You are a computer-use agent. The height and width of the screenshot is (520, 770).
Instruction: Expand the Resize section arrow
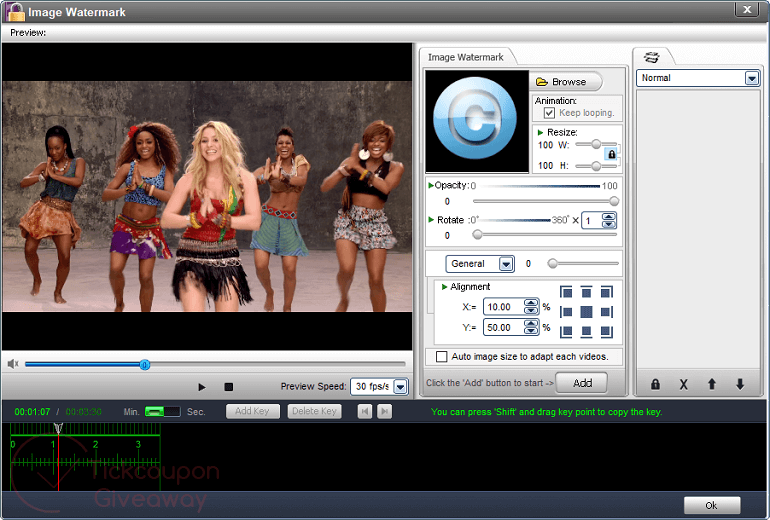point(540,133)
